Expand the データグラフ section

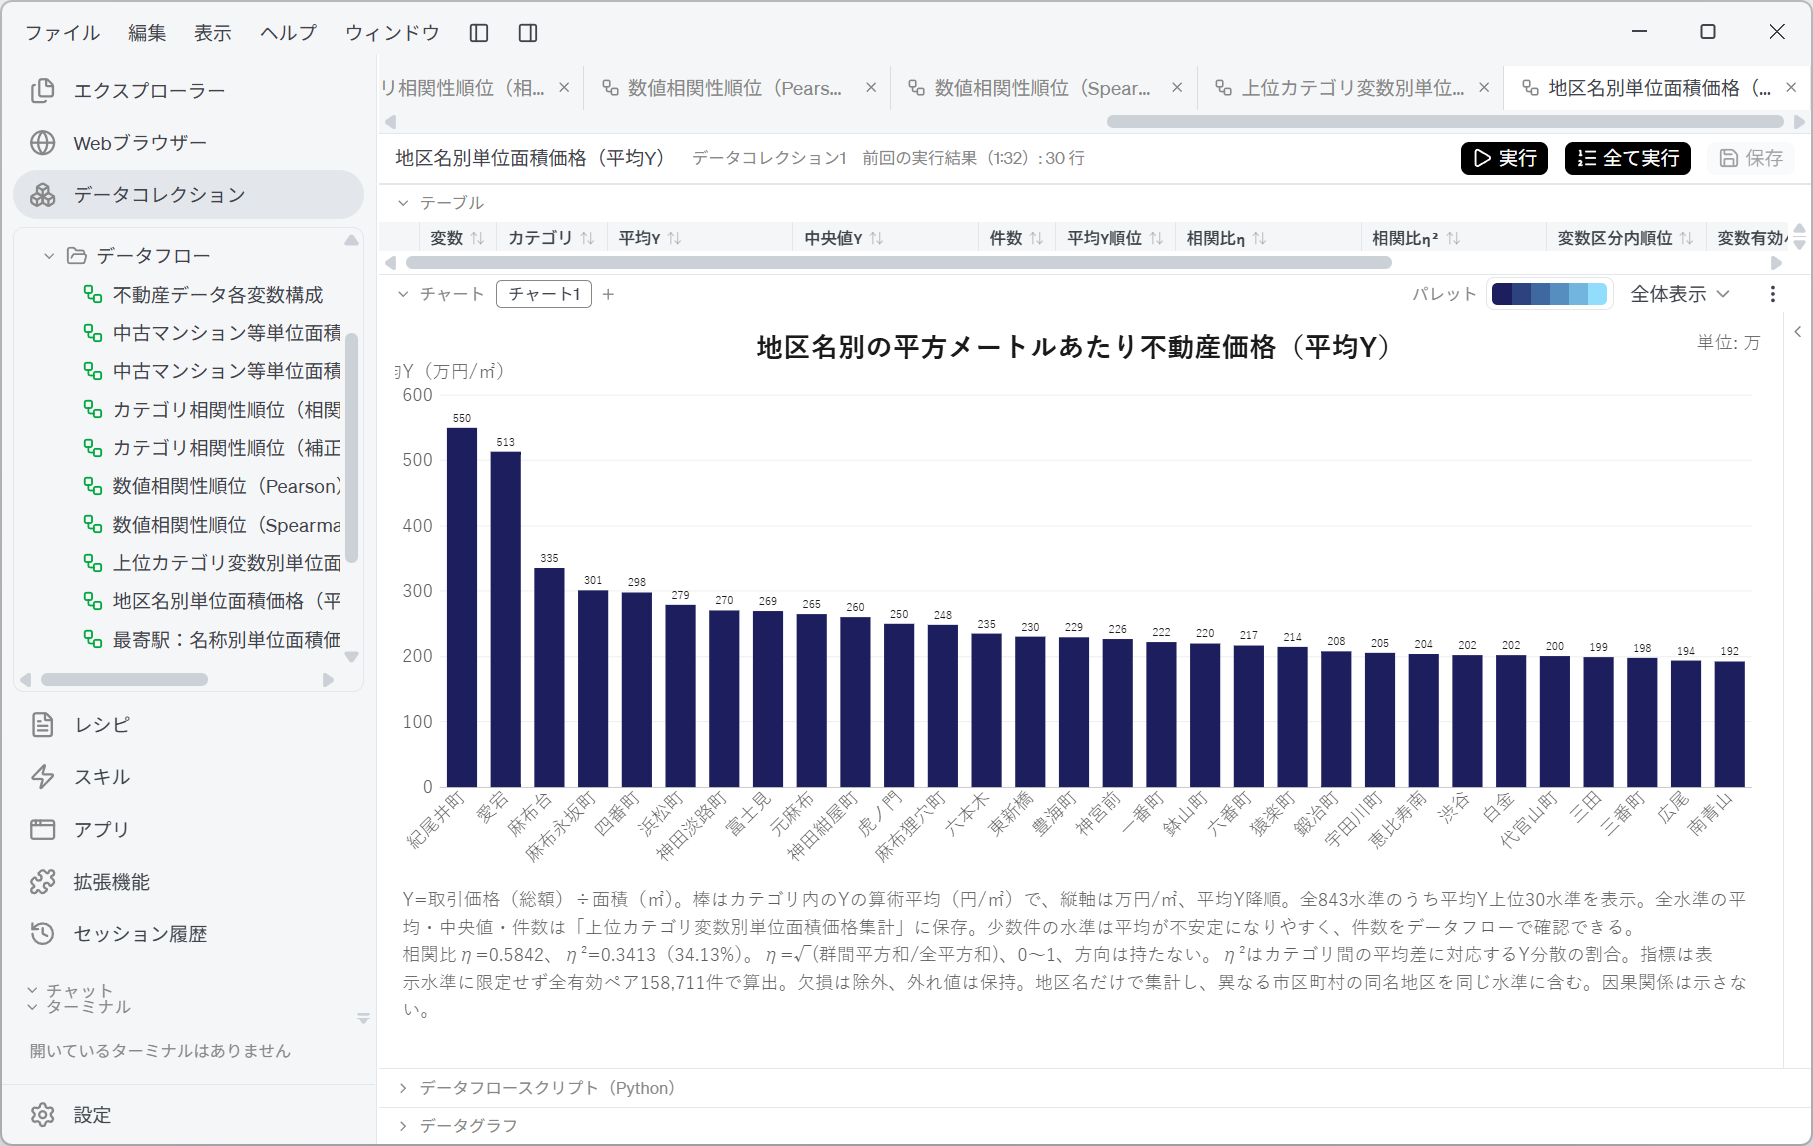click(x=403, y=1126)
